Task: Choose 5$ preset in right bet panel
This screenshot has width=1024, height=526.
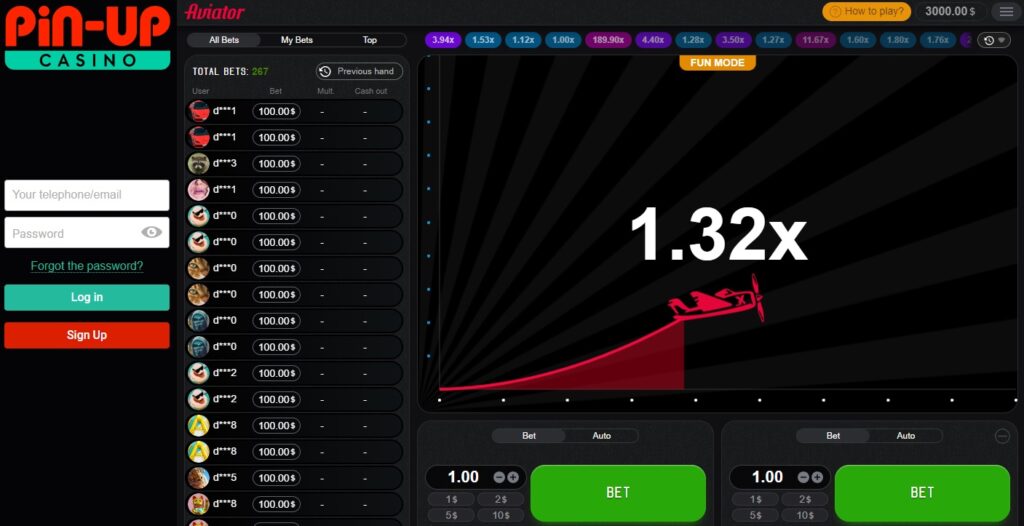Action: 756,516
